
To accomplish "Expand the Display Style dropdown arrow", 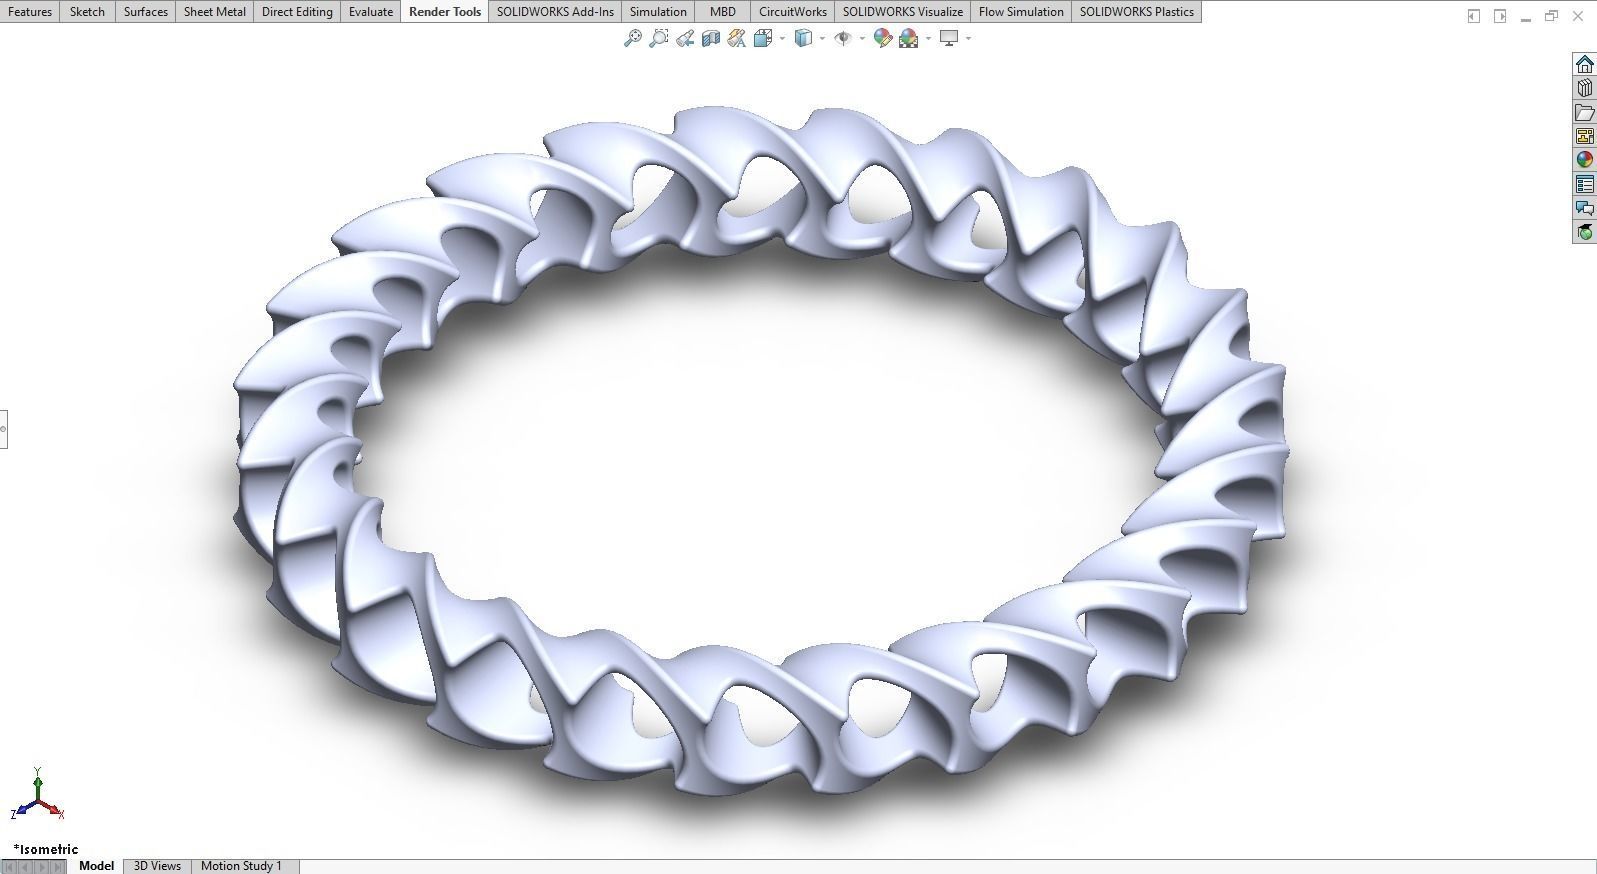I will tap(822, 38).
